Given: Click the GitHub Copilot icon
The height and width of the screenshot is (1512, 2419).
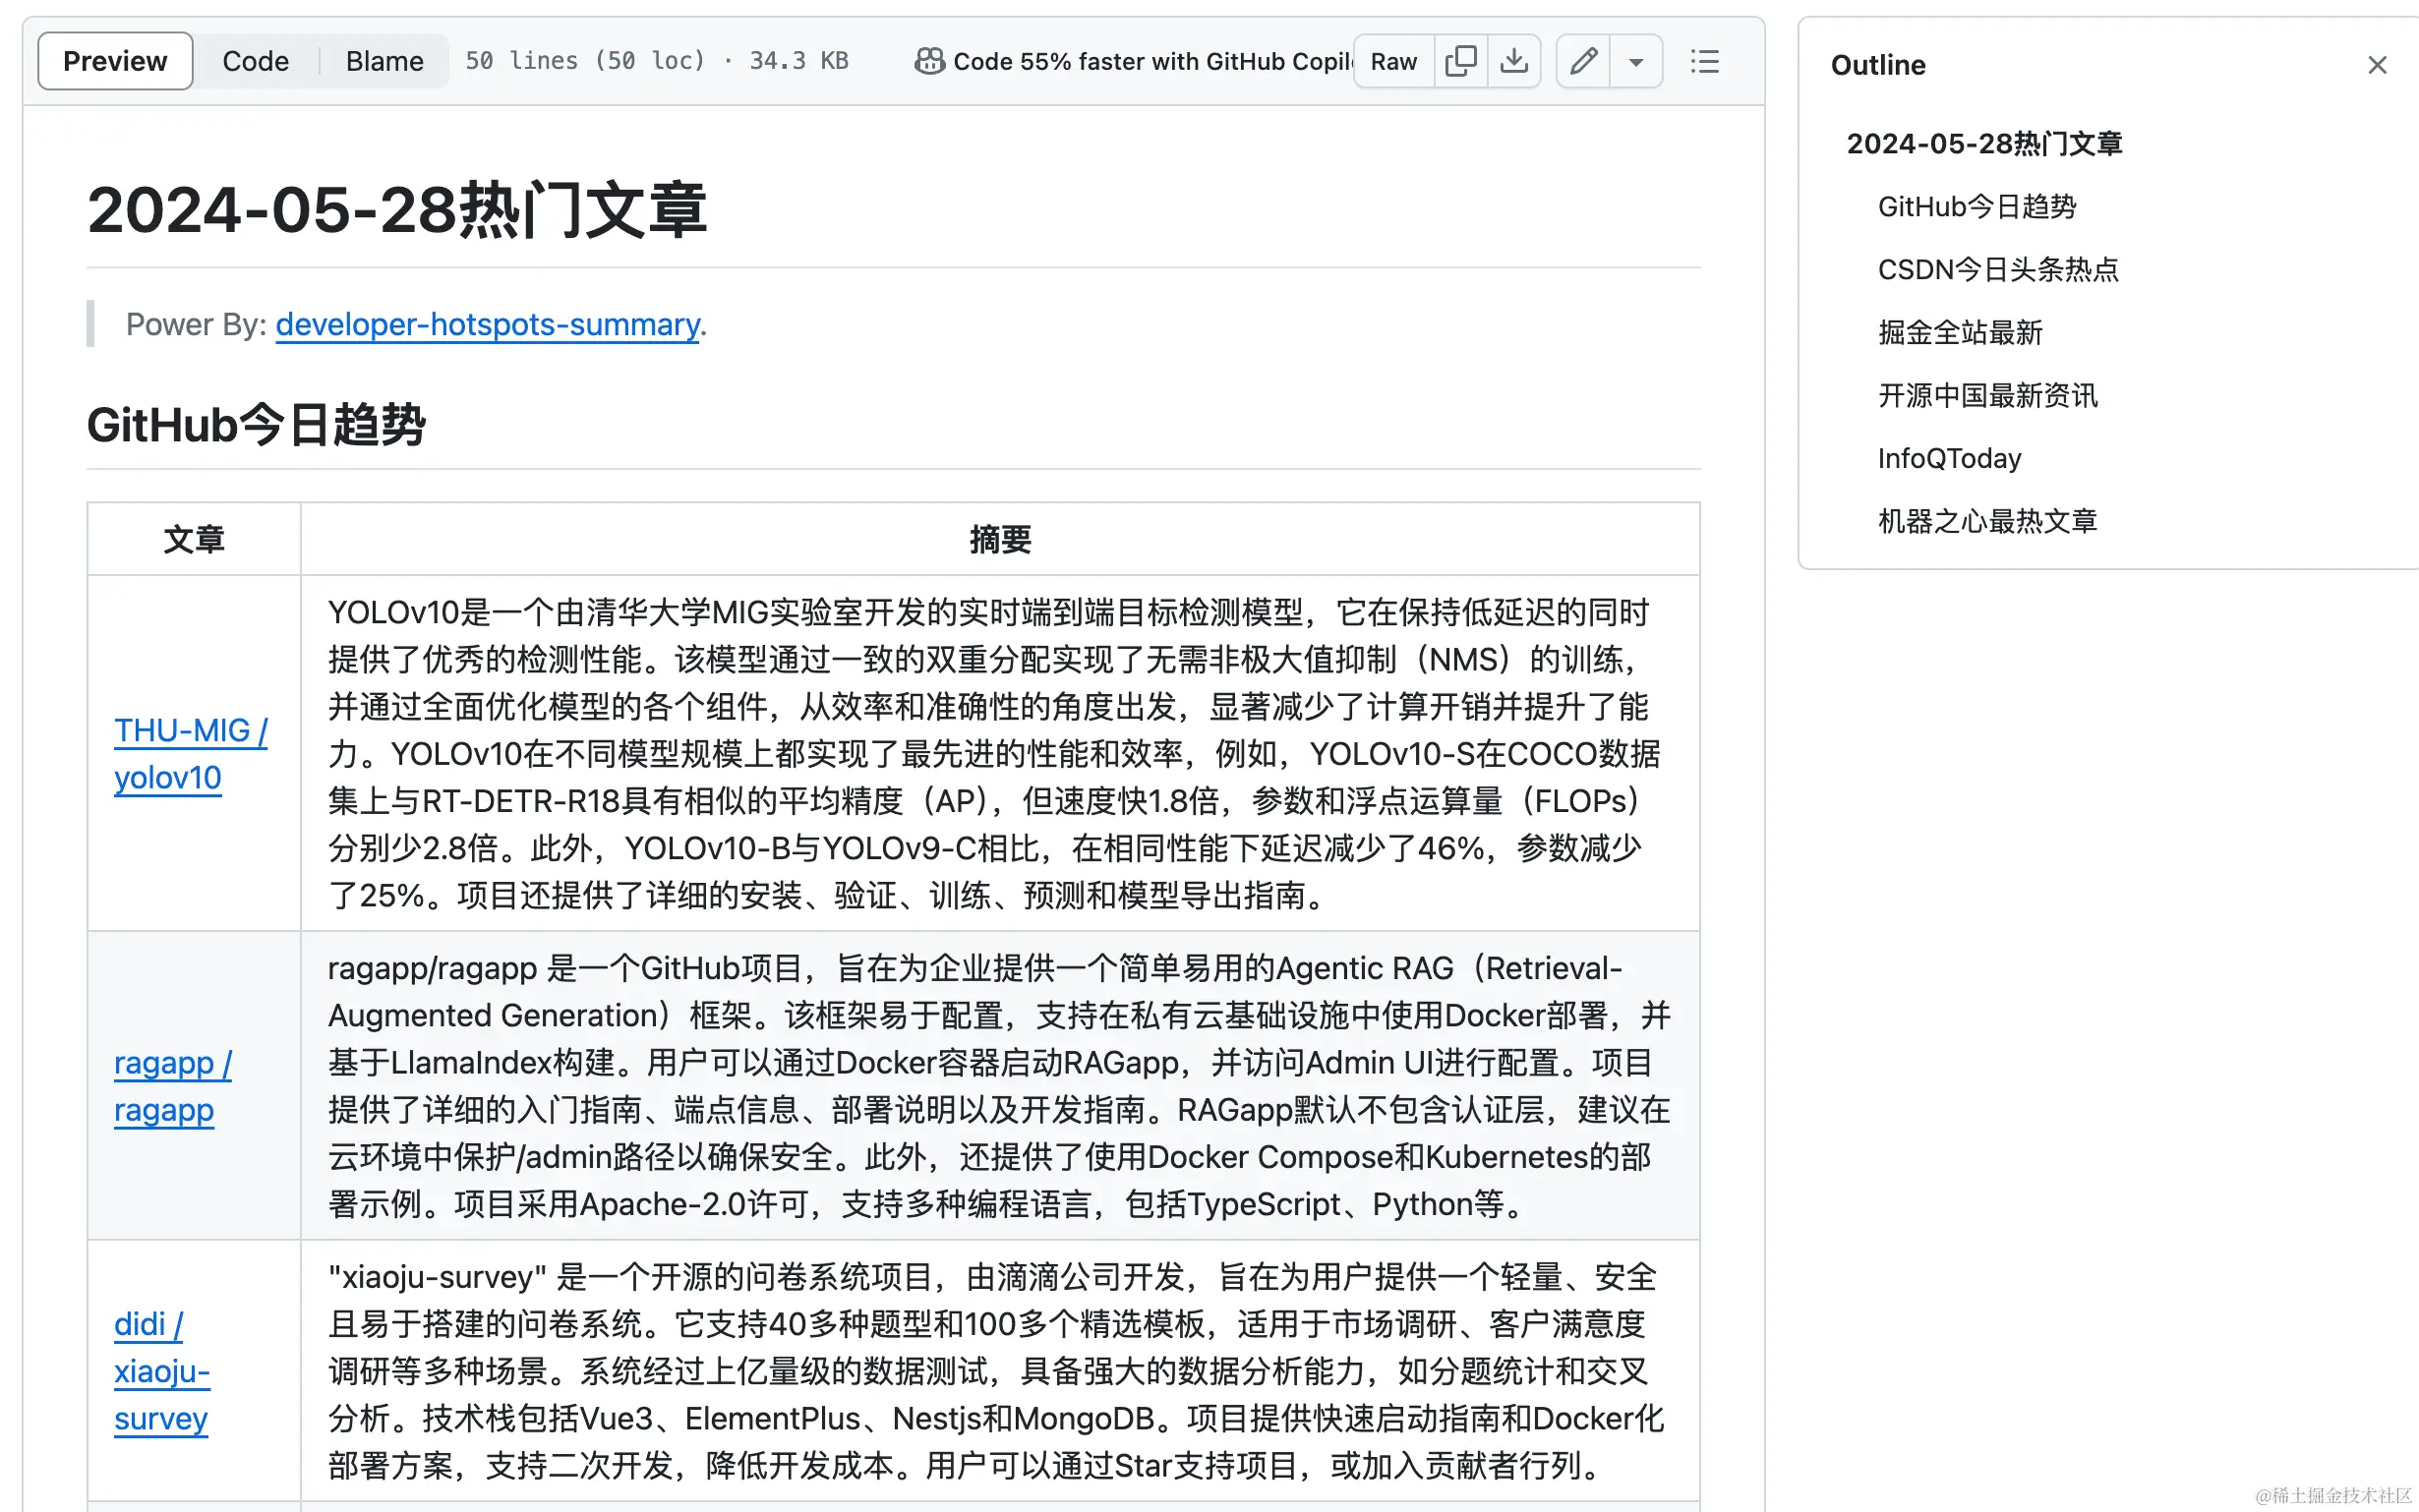Looking at the screenshot, I should [929, 61].
